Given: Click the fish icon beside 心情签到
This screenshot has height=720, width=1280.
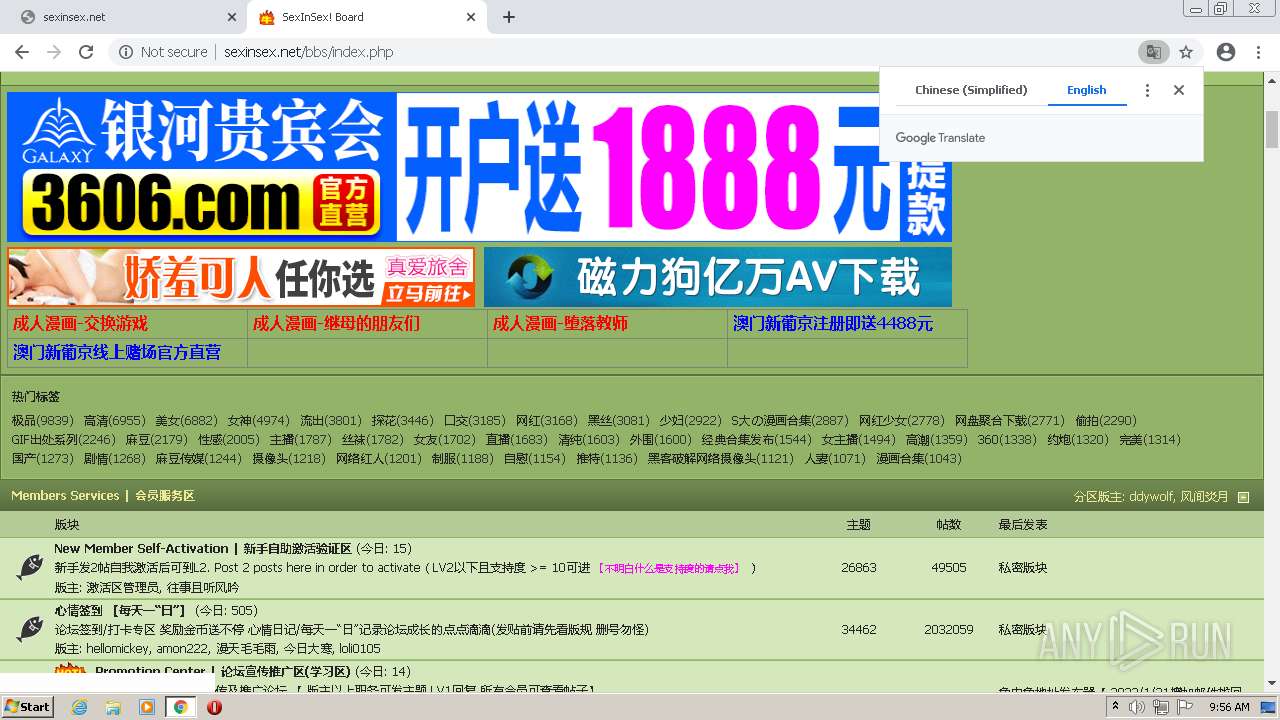Looking at the screenshot, I should [30, 629].
